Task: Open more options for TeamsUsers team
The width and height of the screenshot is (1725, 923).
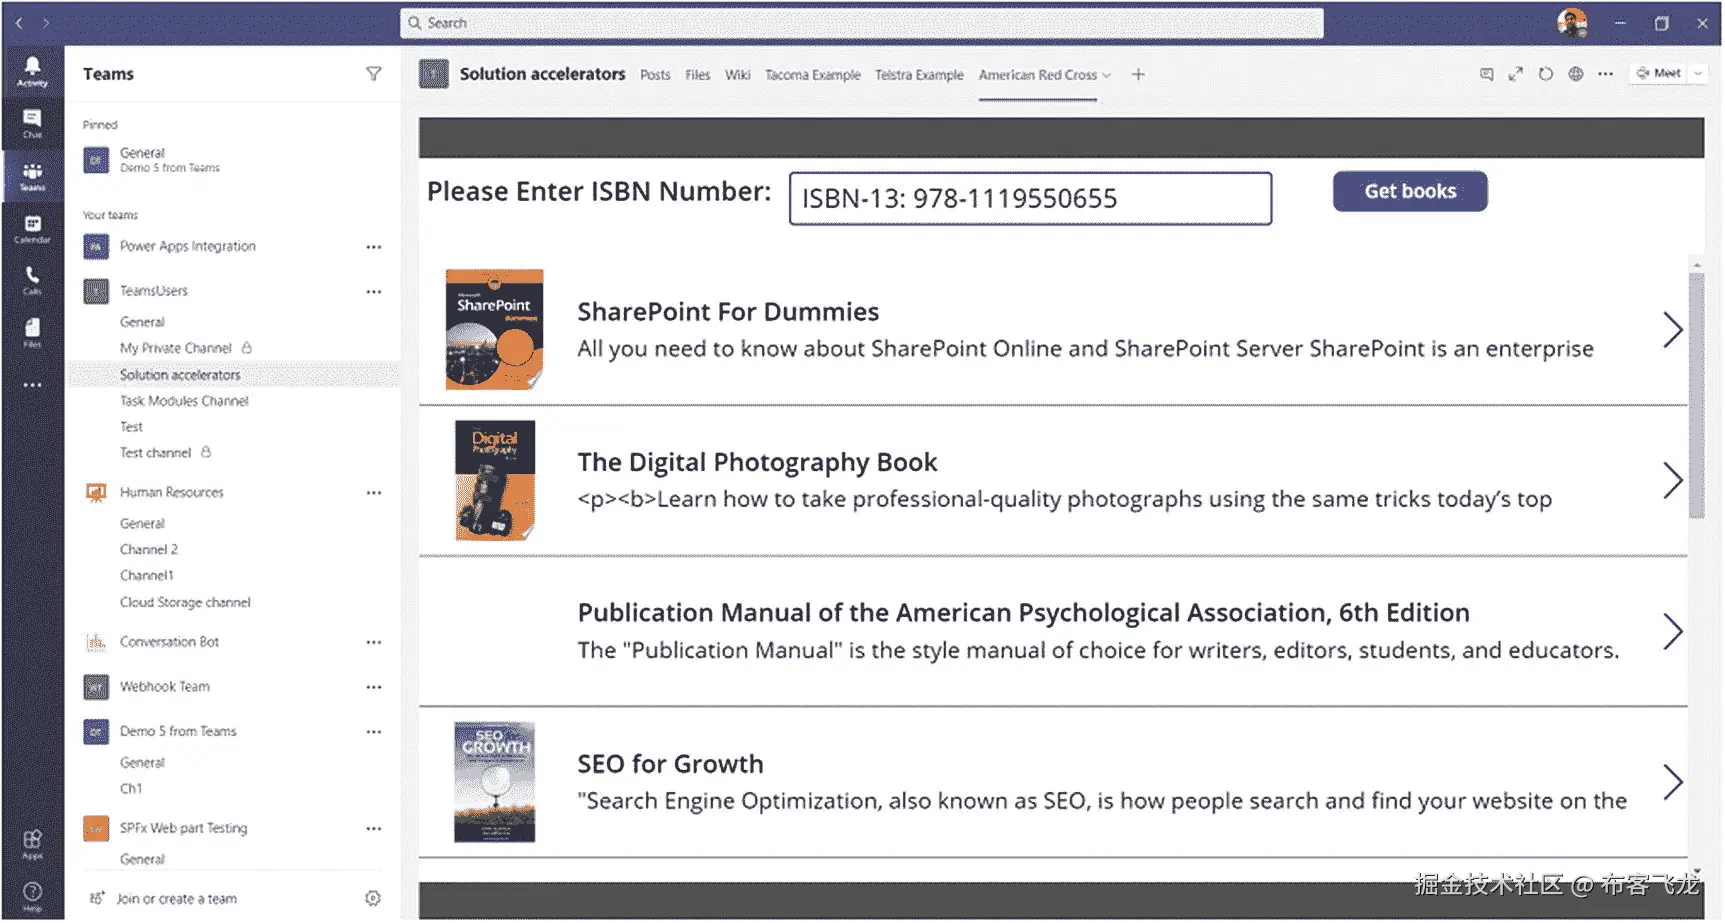Action: point(374,292)
